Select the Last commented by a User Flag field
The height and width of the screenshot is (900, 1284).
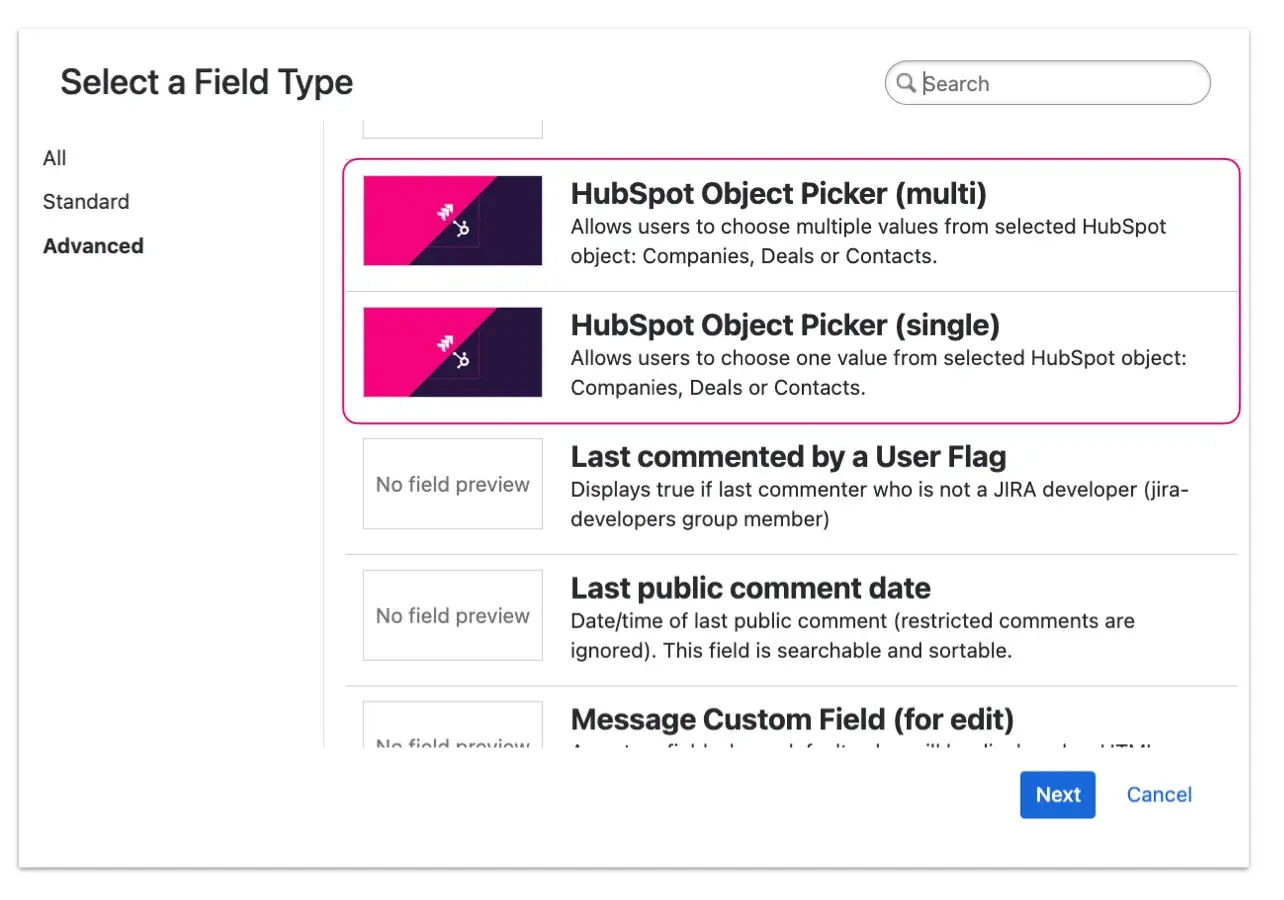[790, 484]
